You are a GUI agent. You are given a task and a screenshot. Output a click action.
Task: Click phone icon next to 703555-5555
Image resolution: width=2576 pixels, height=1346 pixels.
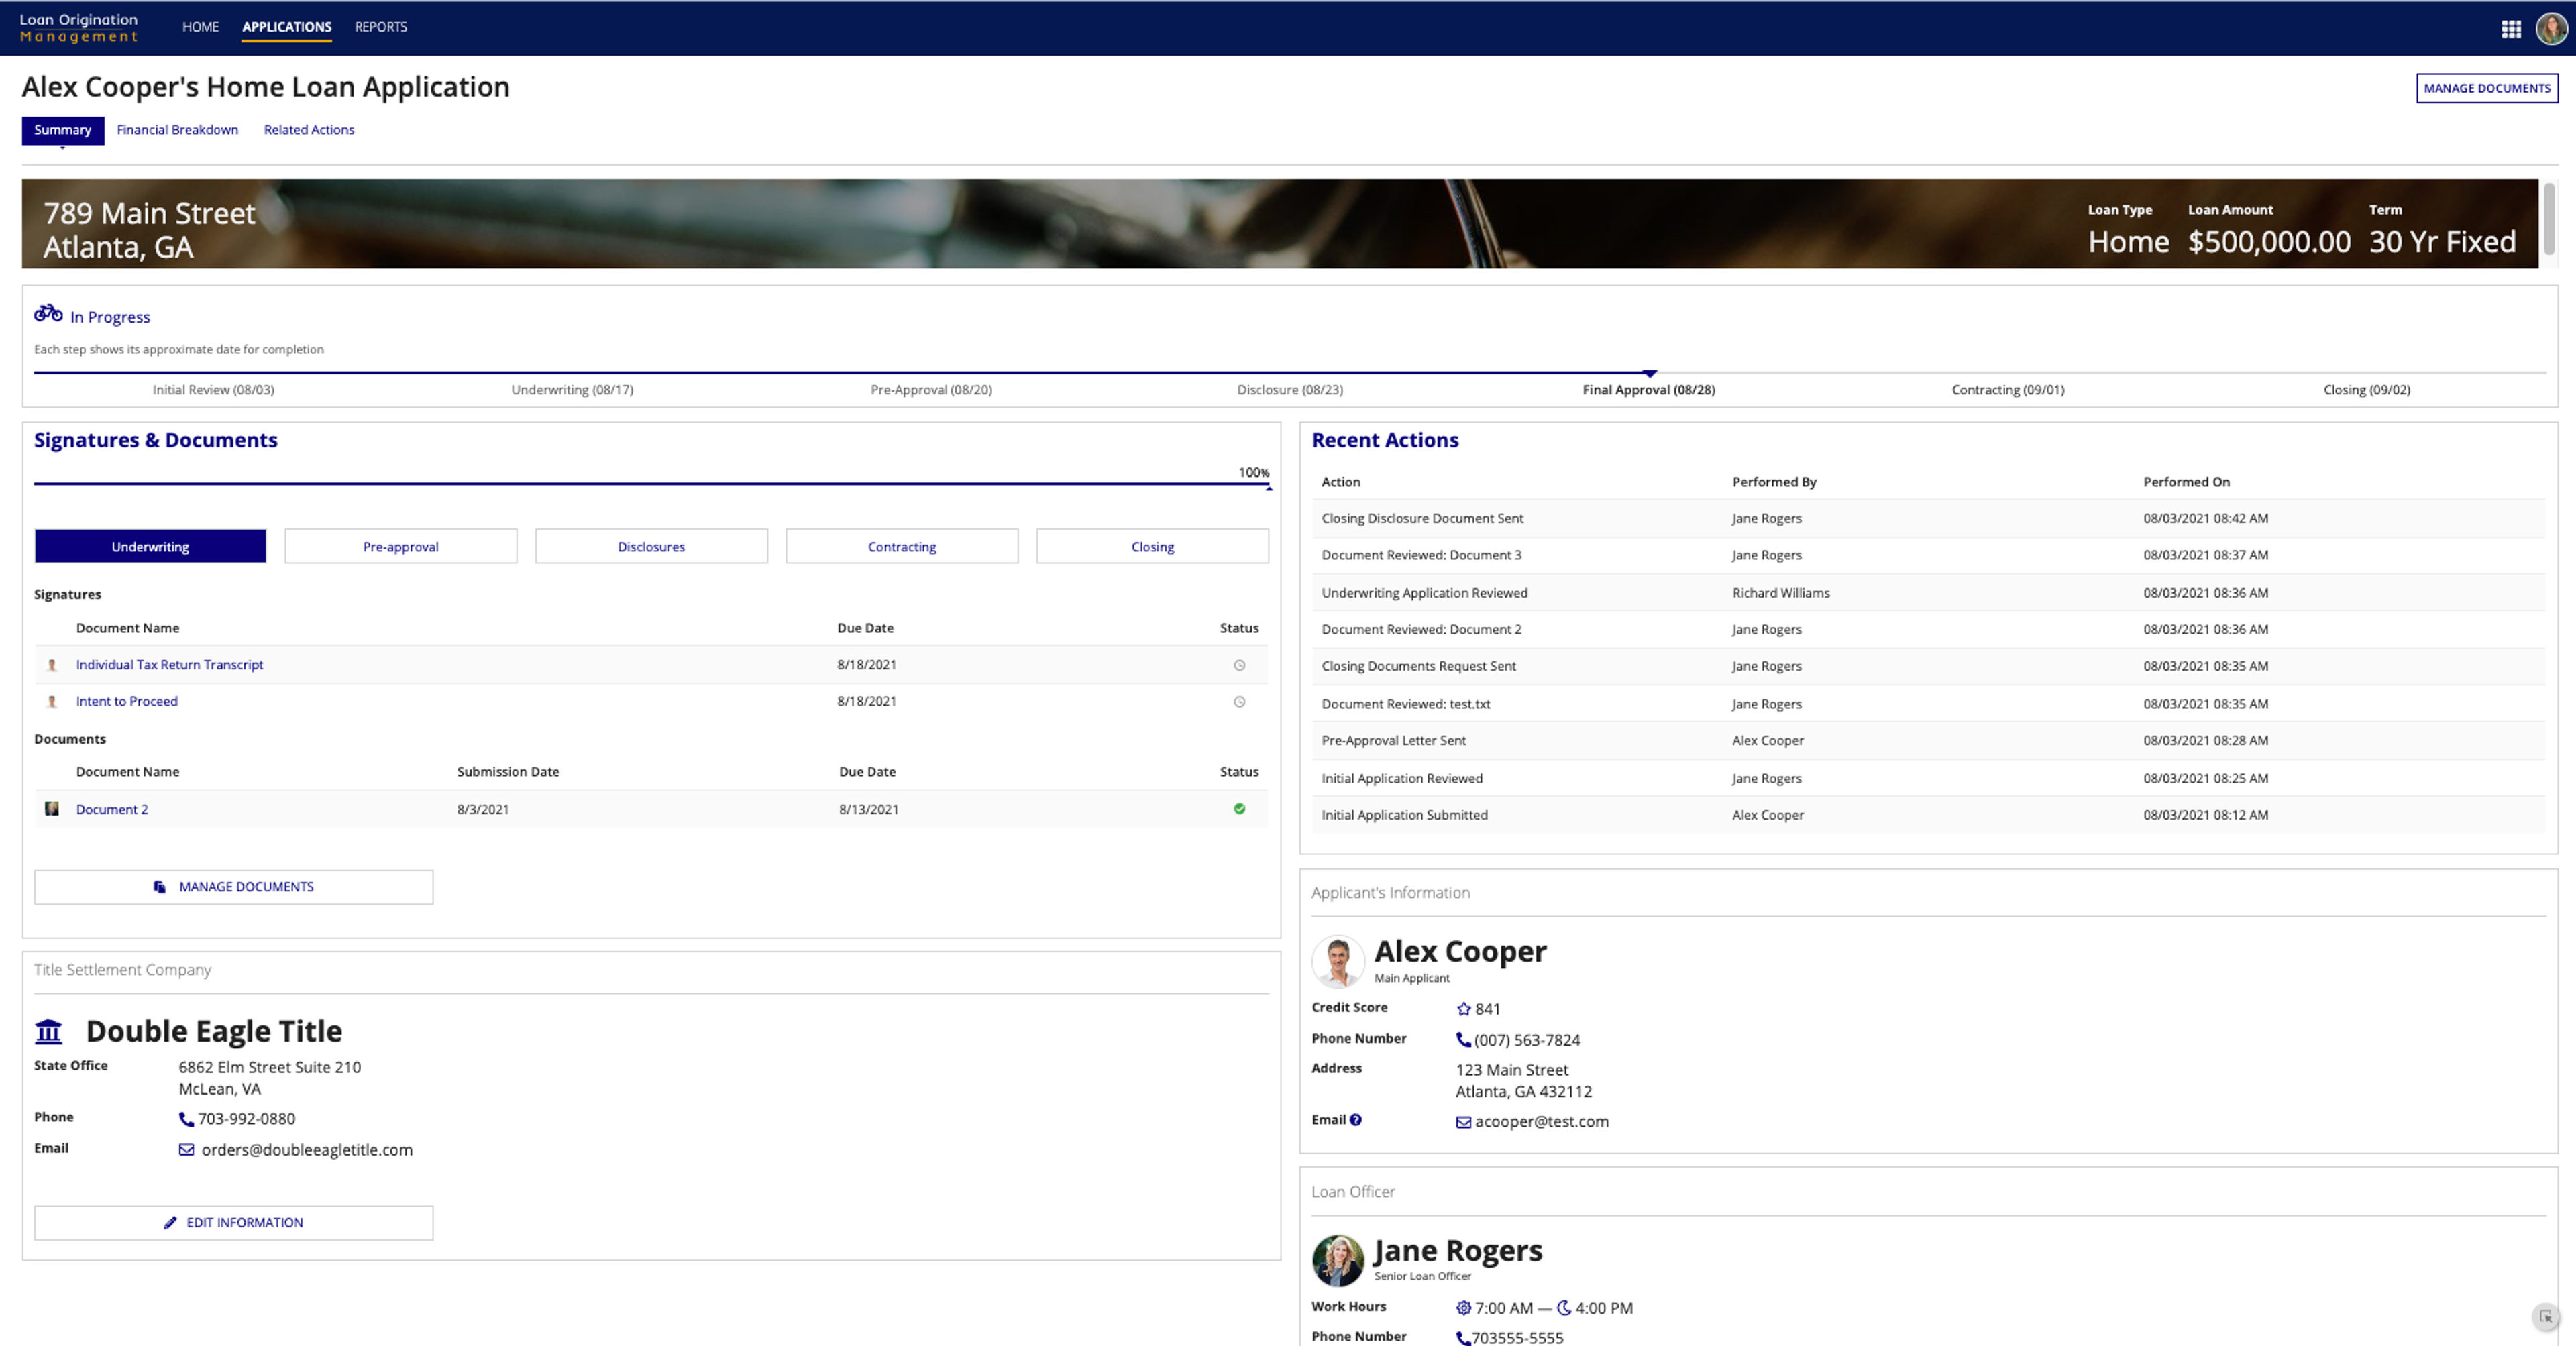1463,1338
